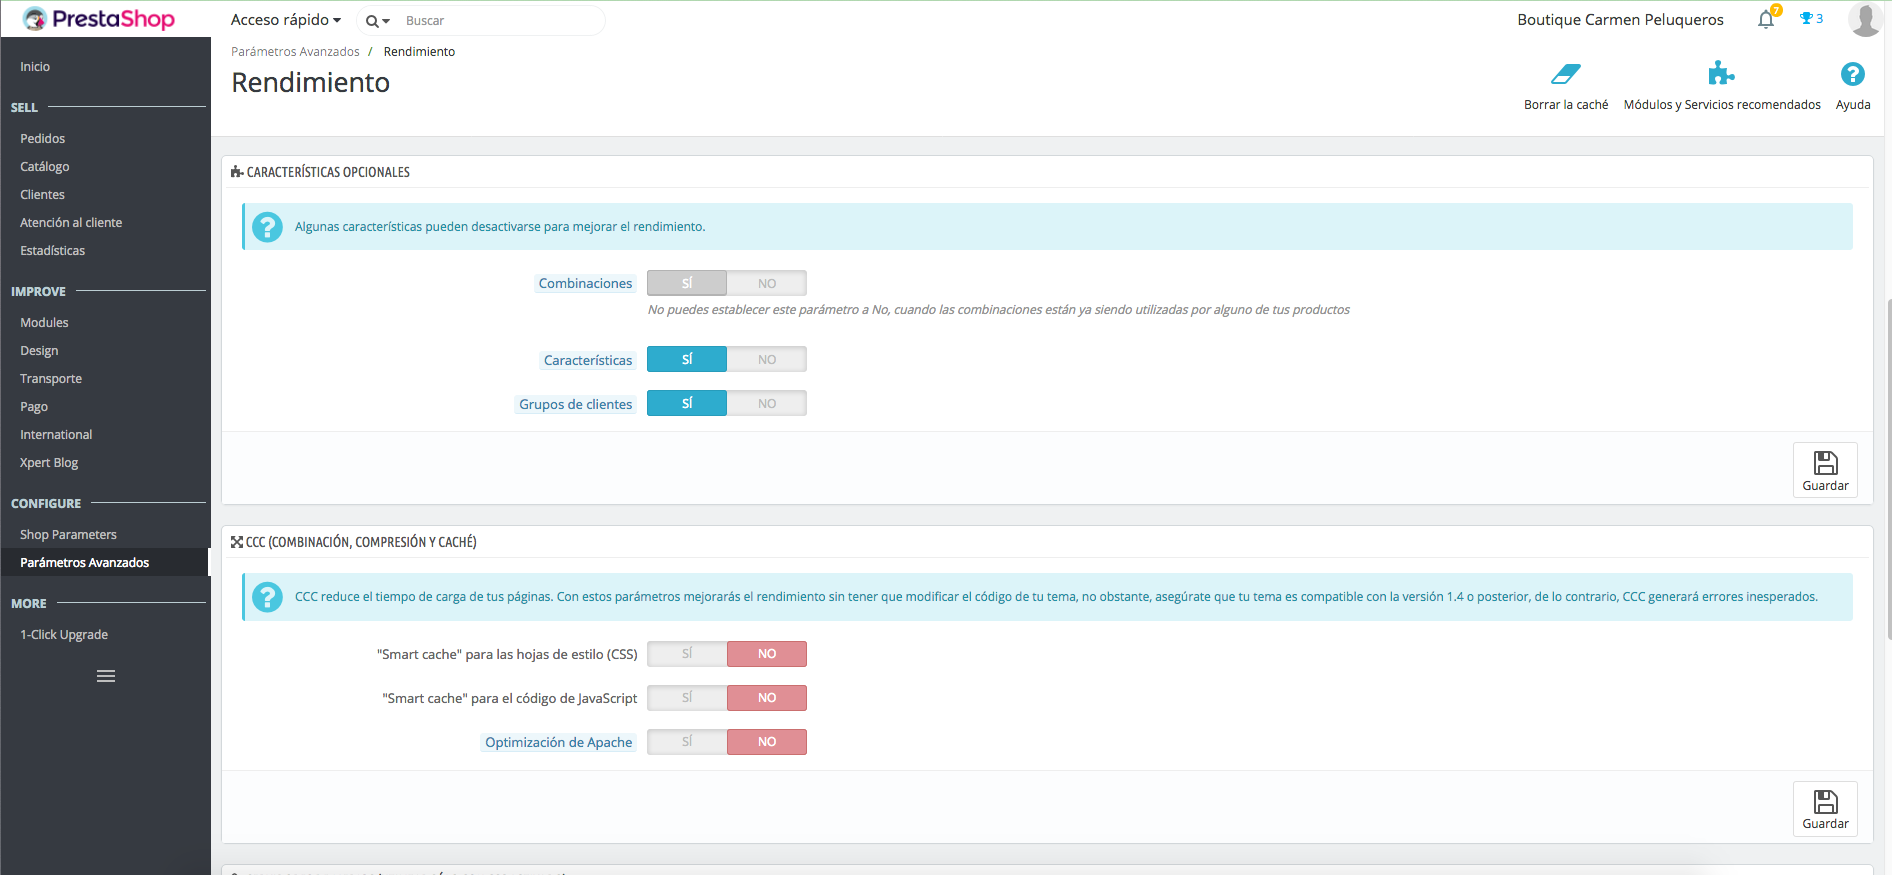This screenshot has width=1892, height=875.
Task: Click the Rendimiento breadcrumb text
Action: click(x=419, y=52)
